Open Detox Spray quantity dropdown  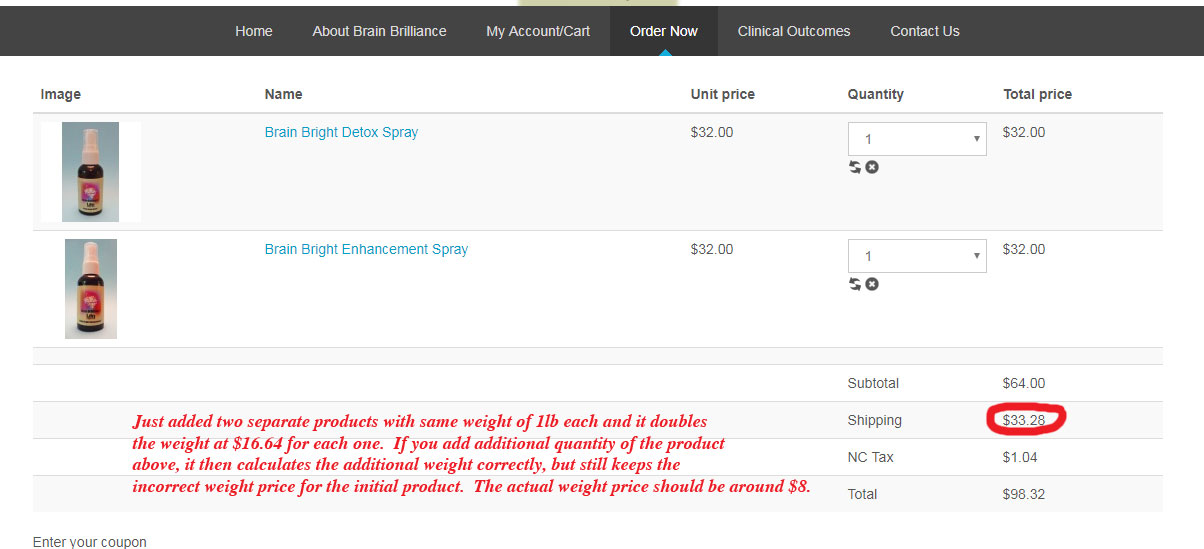917,139
